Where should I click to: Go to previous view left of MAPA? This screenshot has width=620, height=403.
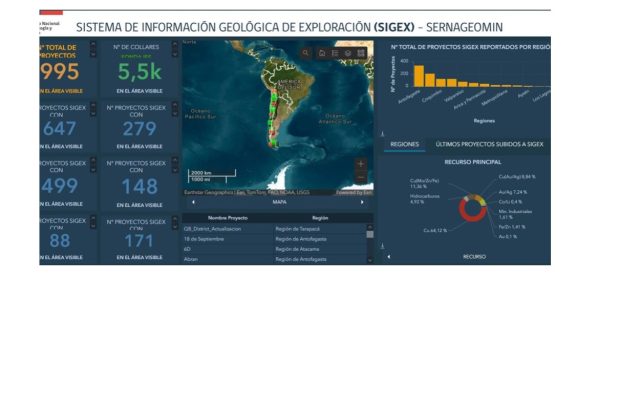pyautogui.click(x=193, y=202)
